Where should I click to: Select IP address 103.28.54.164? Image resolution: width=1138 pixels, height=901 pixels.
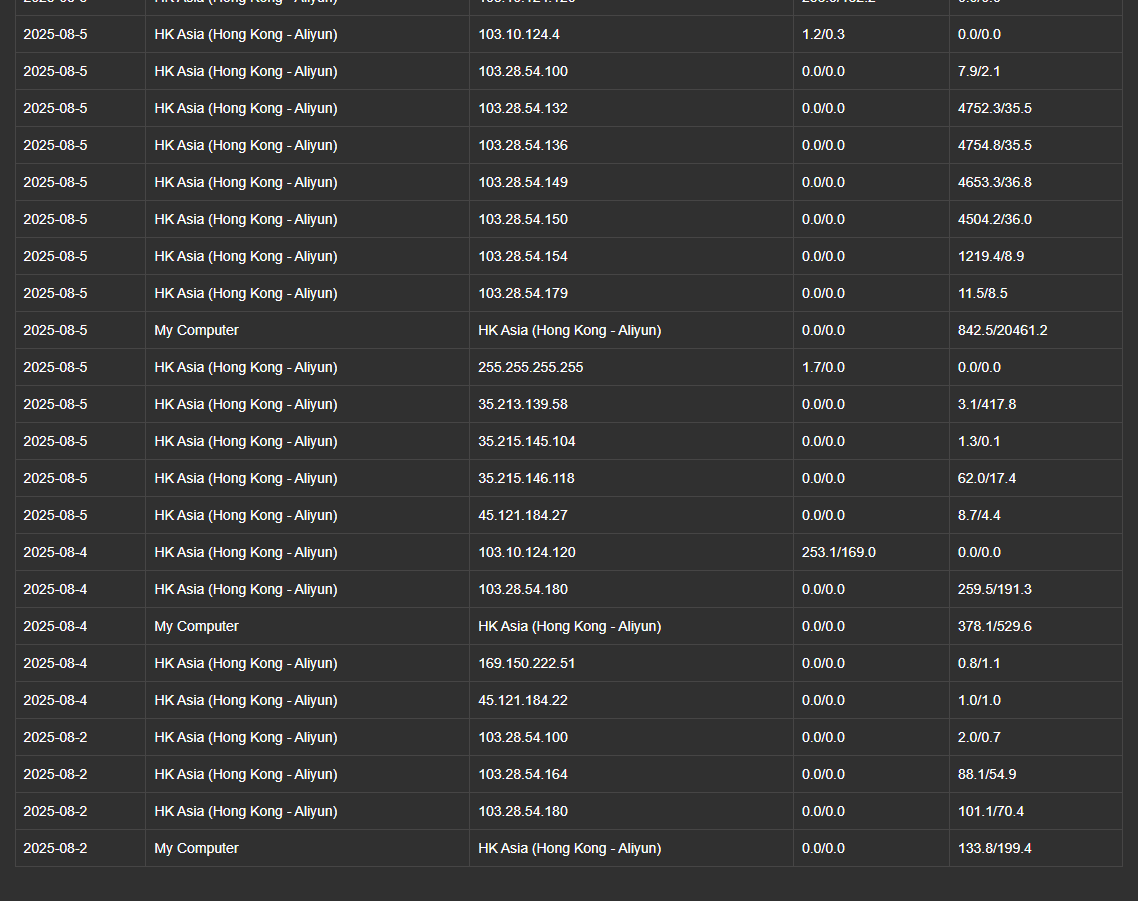point(523,774)
